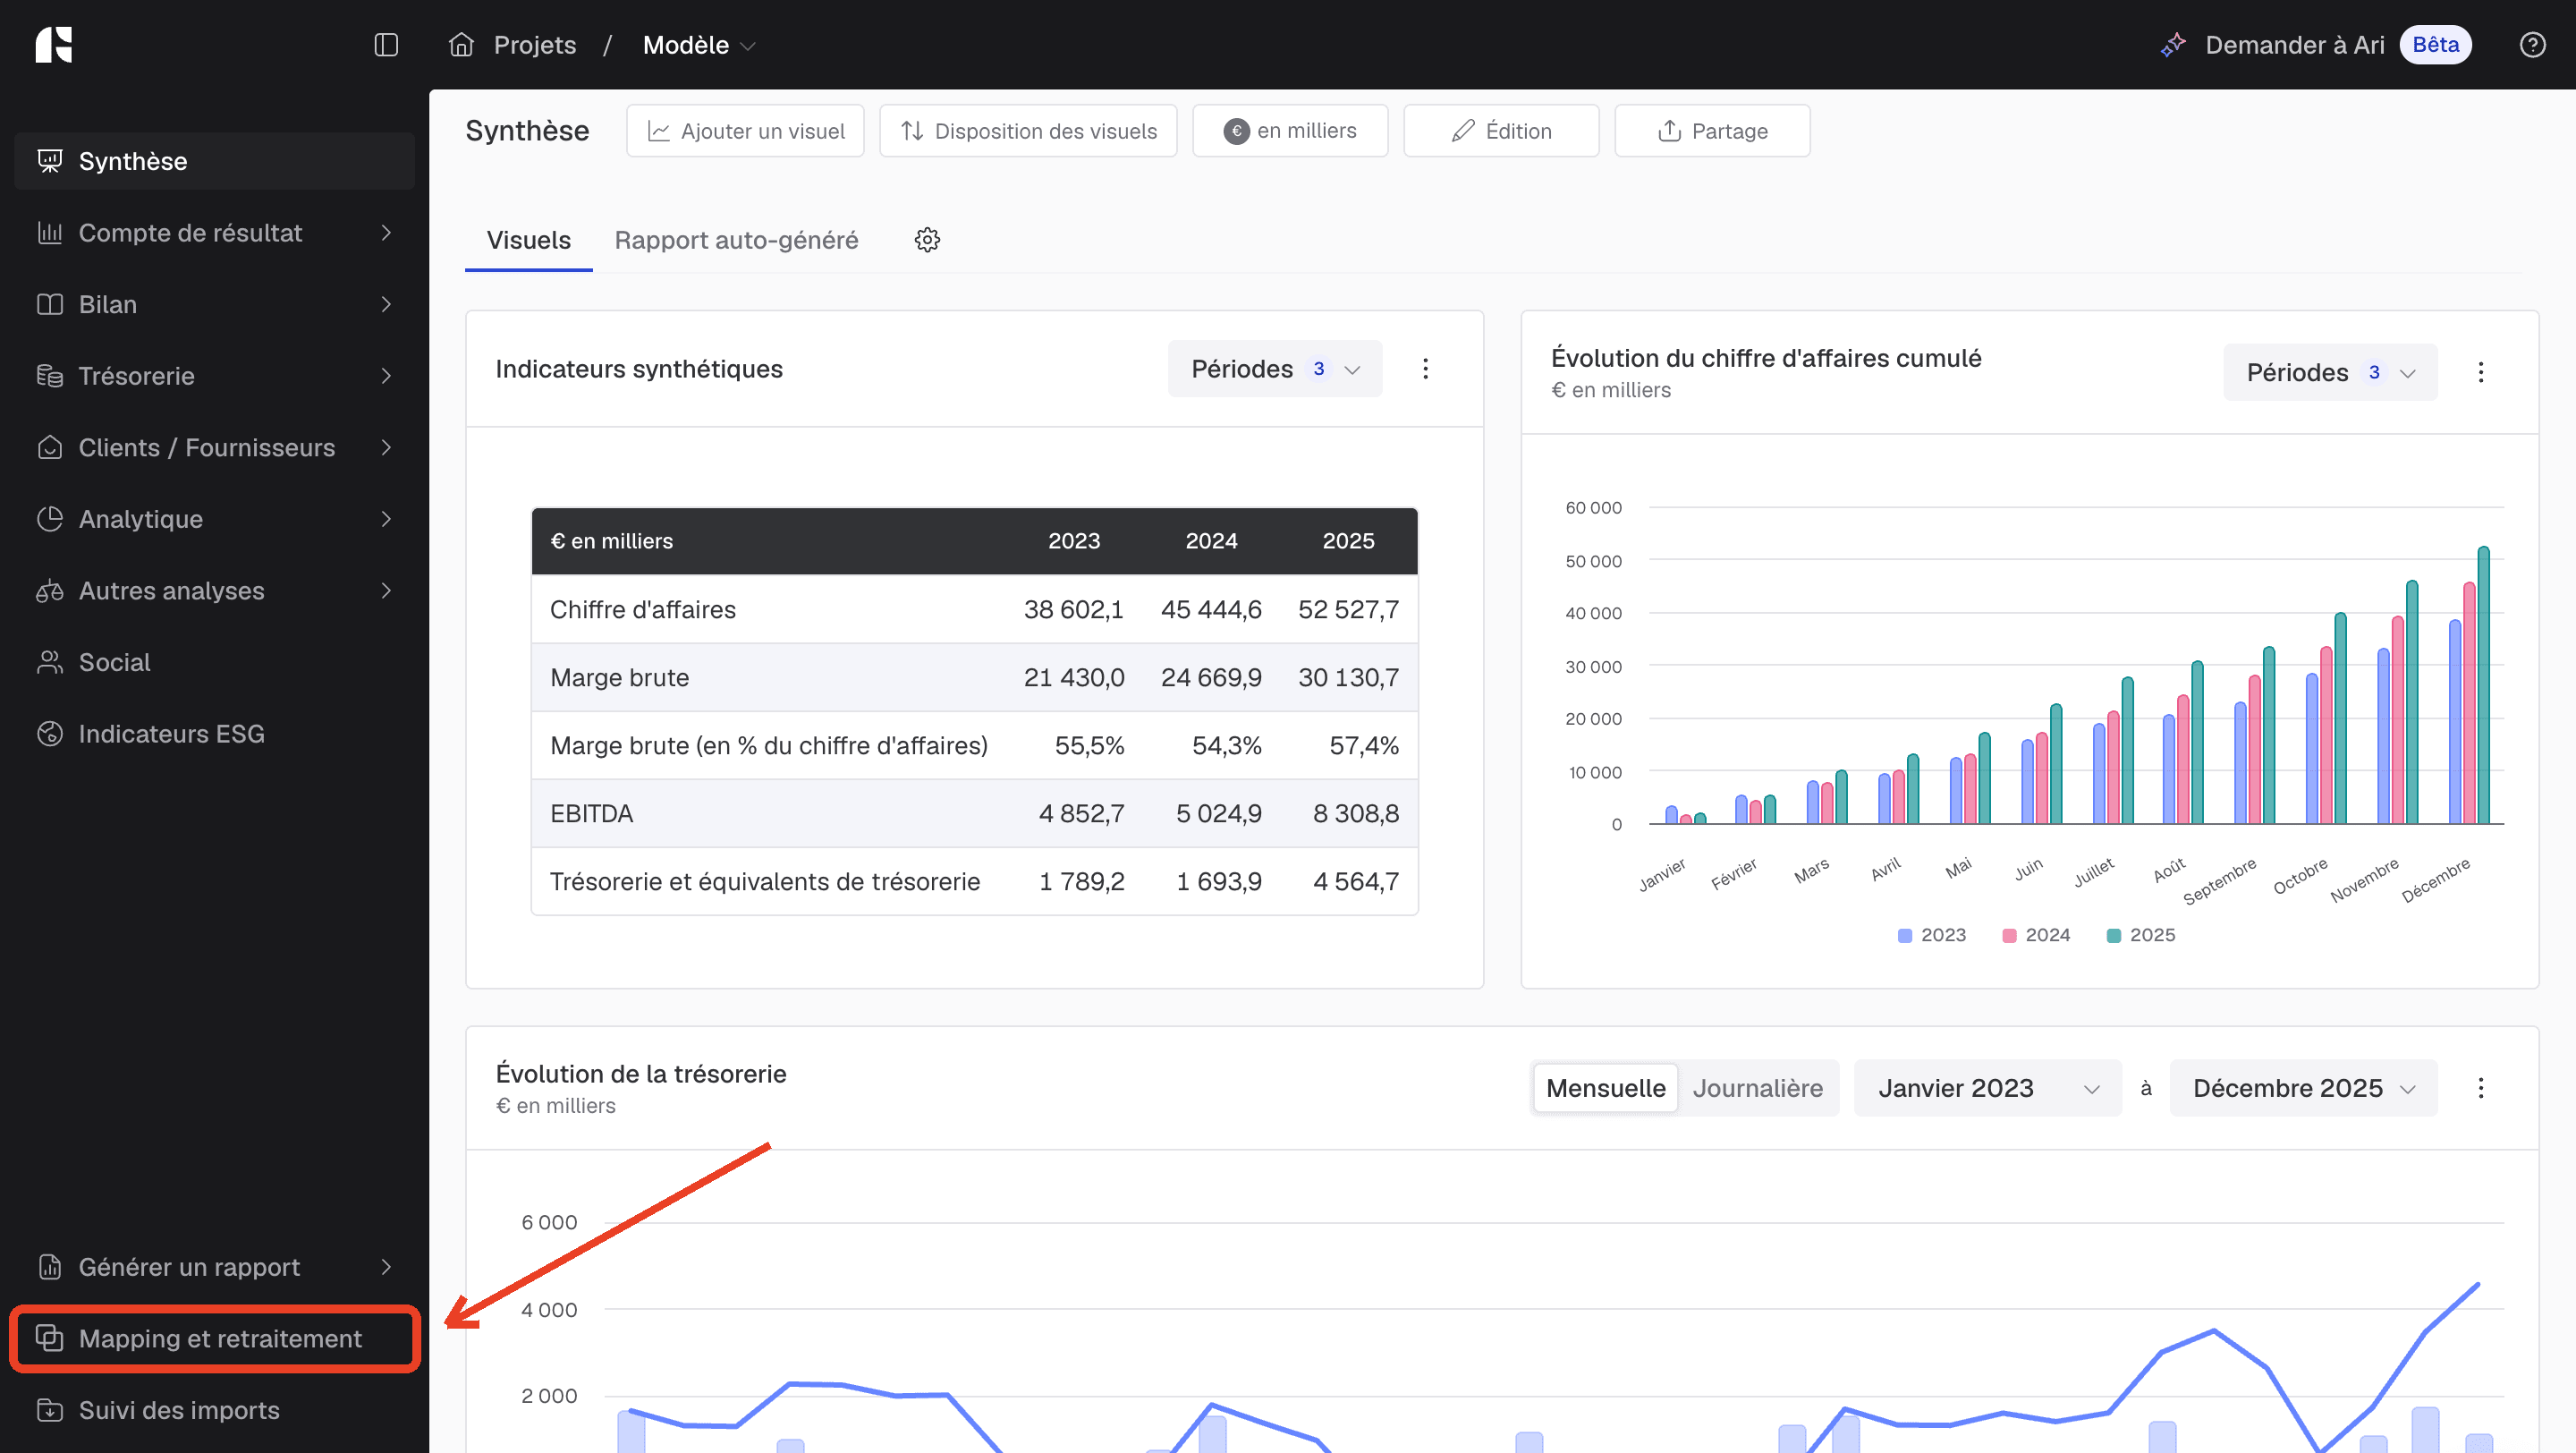2576x1453 pixels.
Task: Click Chiffre d'affaires 2025 value 52 527,7
Action: click(1348, 609)
